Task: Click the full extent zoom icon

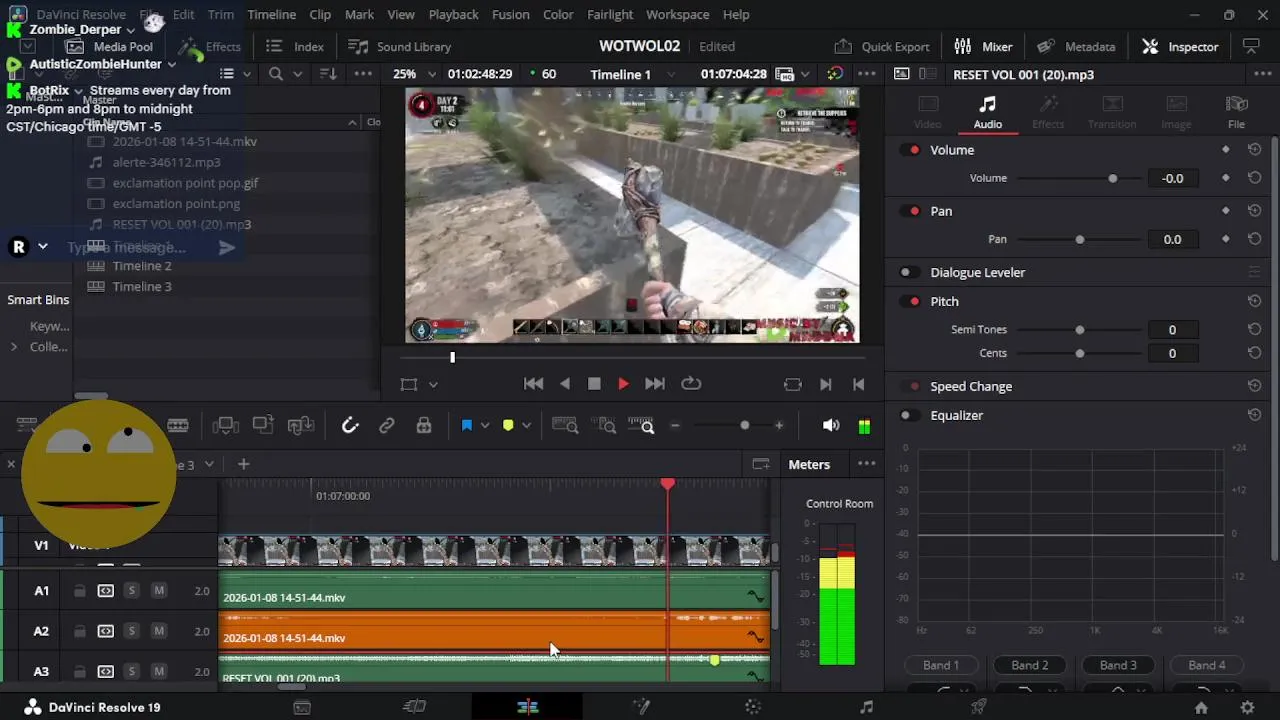Action: click(566, 426)
